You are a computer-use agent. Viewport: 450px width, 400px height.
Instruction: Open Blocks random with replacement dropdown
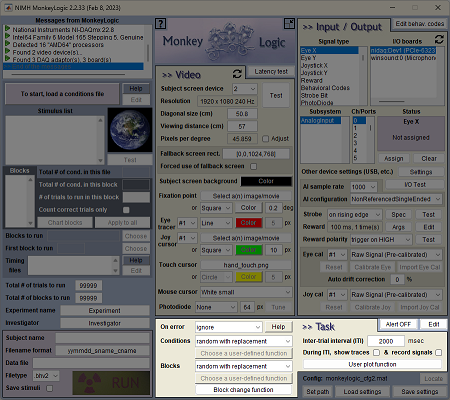click(244, 366)
